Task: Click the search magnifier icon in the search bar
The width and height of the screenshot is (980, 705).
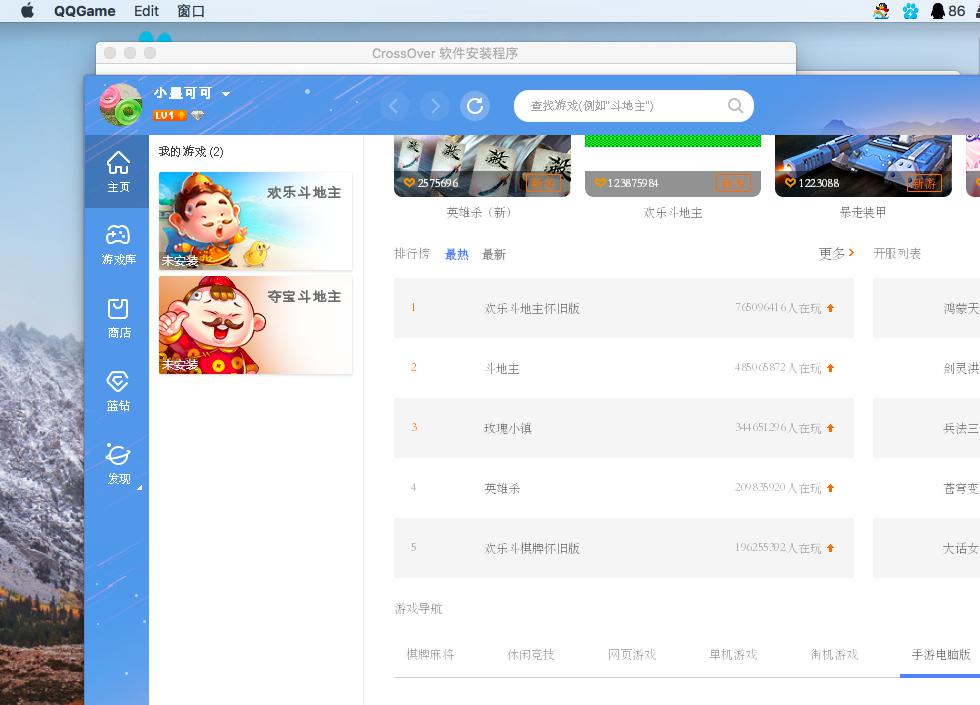Action: pos(735,105)
